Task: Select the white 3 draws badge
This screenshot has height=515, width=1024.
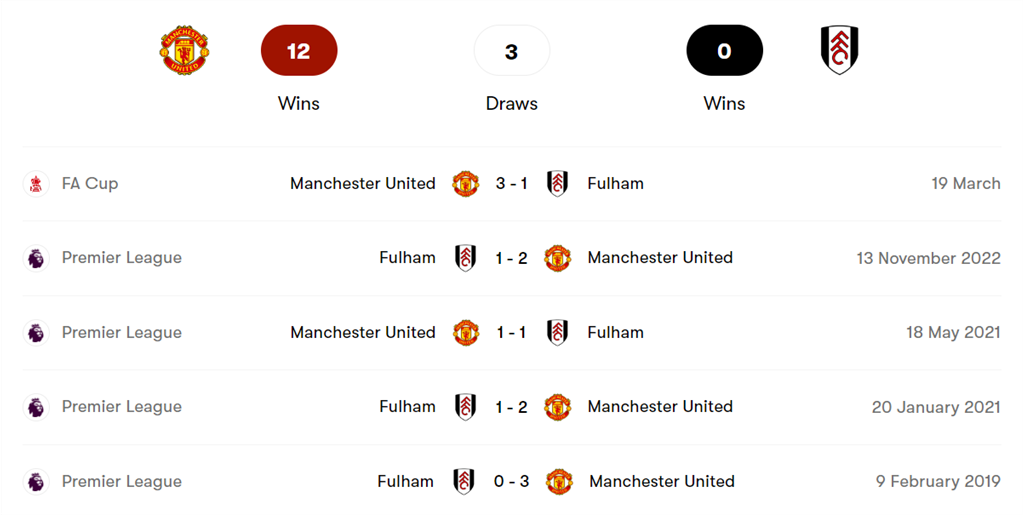Action: [512, 51]
